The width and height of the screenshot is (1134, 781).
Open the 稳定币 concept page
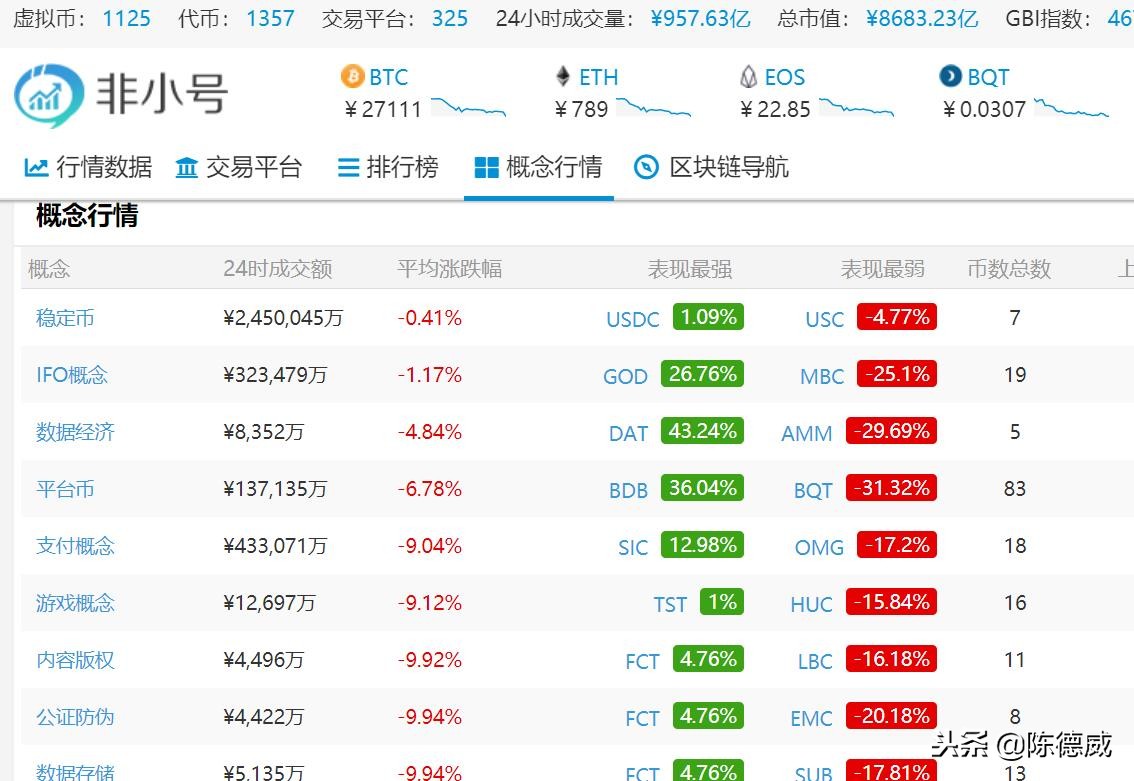point(64,318)
